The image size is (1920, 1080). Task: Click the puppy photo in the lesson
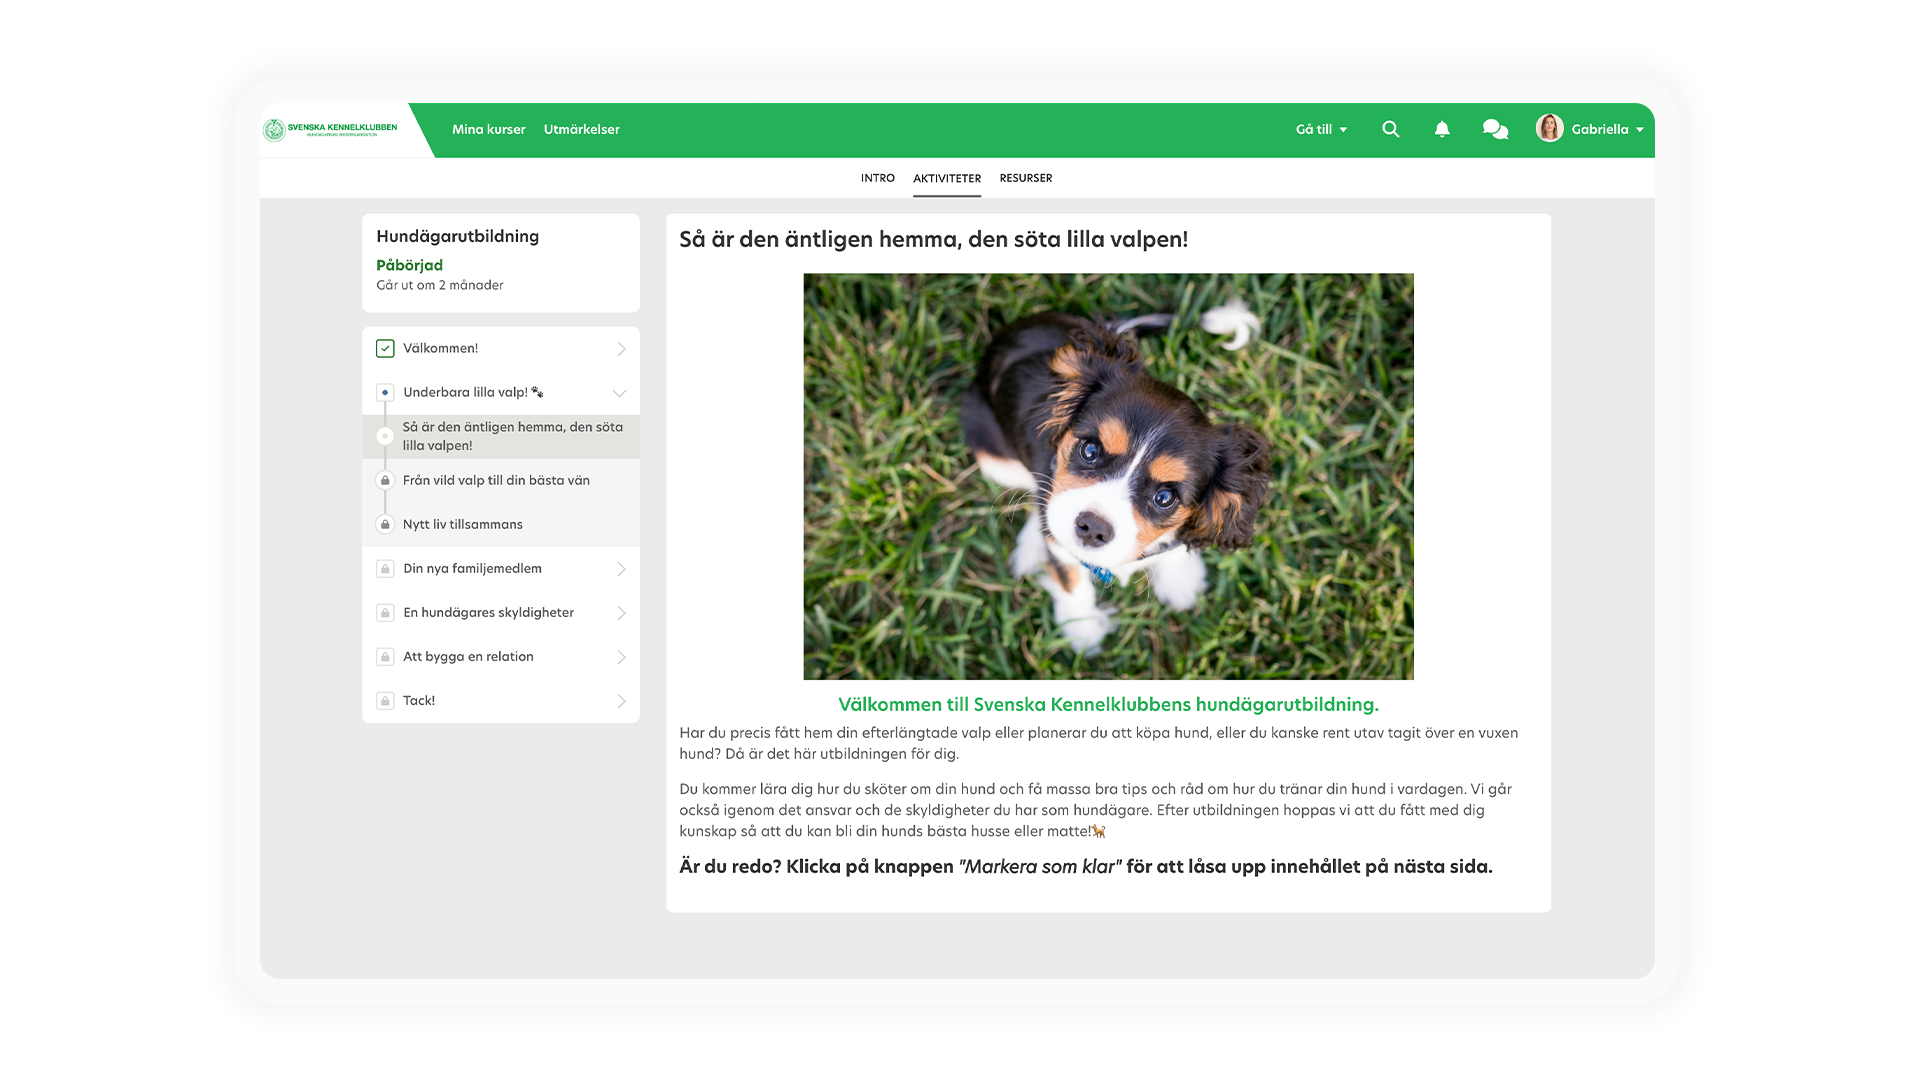[1108, 476]
